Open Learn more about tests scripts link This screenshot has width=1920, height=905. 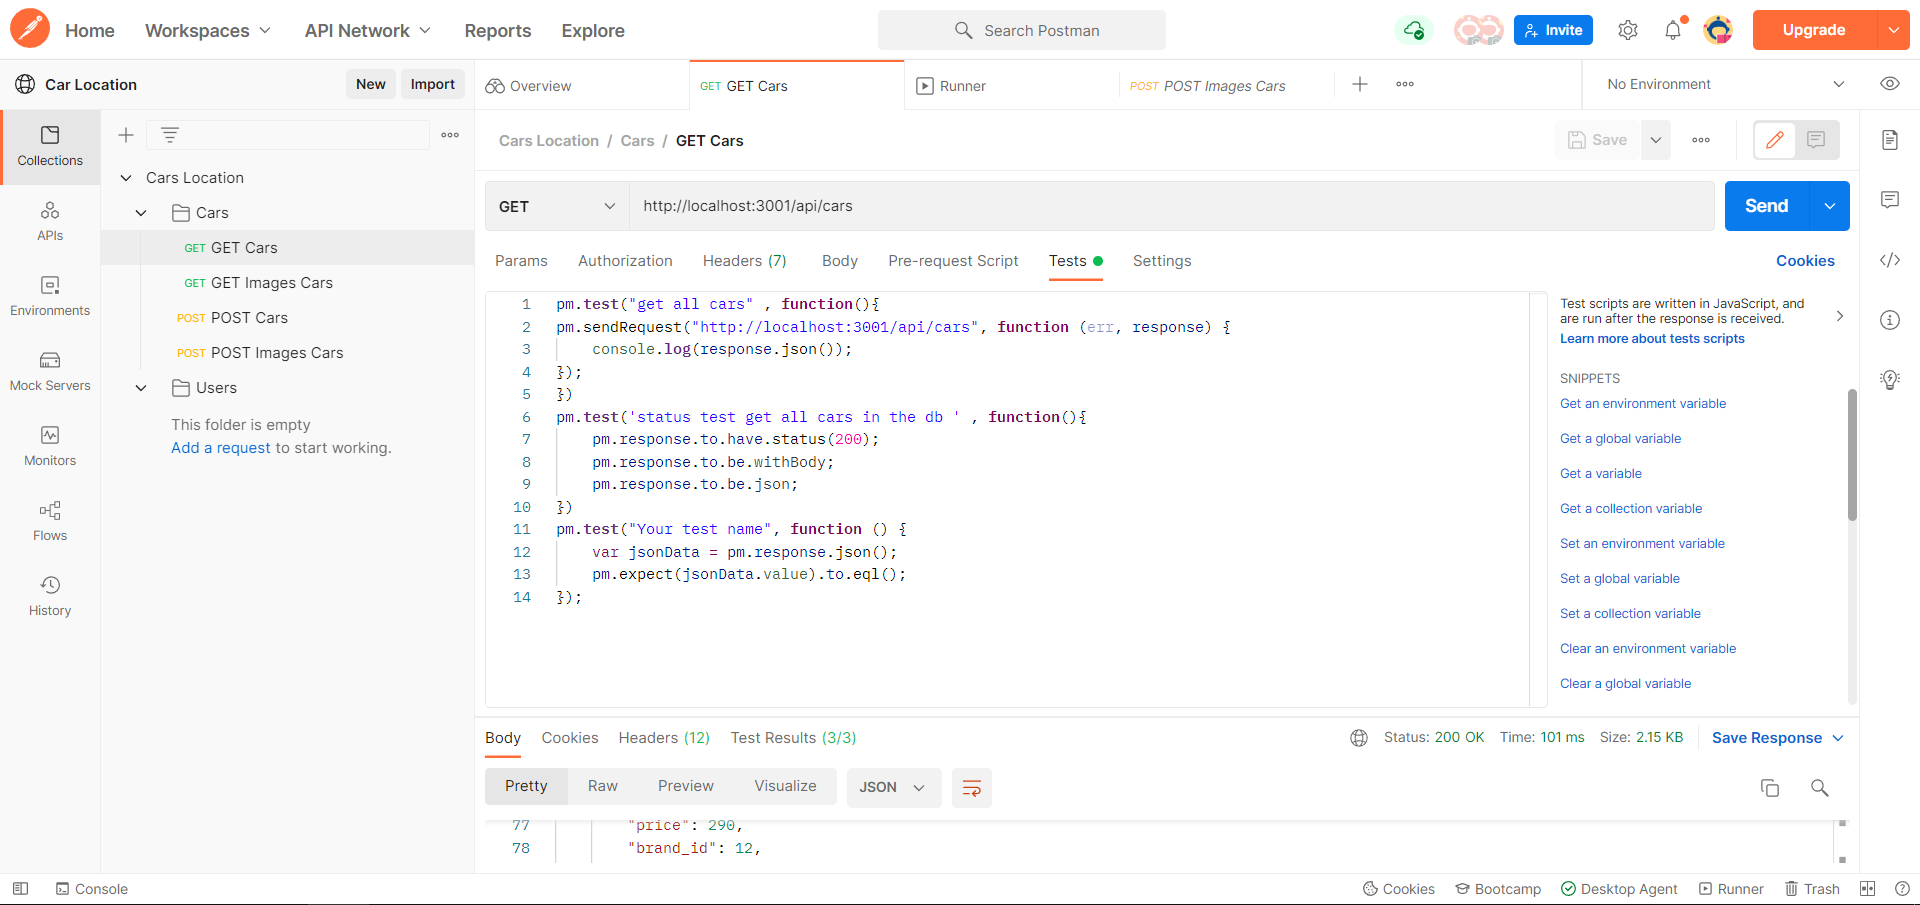coord(1652,339)
